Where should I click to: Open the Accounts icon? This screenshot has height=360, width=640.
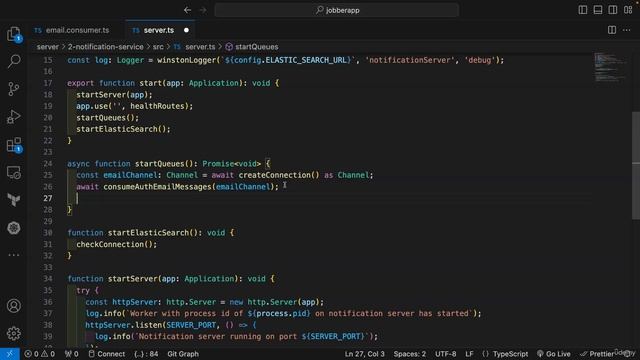point(14,306)
